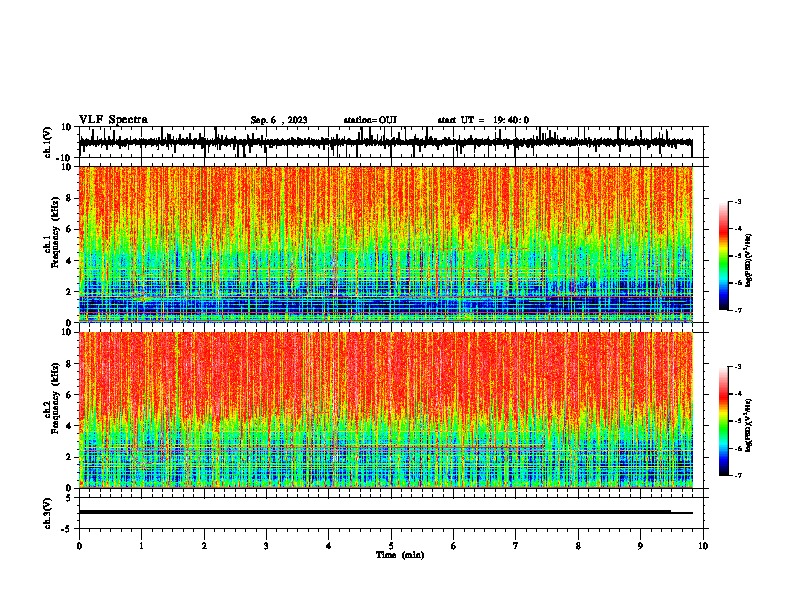
Task: Click the 6 kHz tick label on ch.2 spectrogram
Action: (x=70, y=395)
